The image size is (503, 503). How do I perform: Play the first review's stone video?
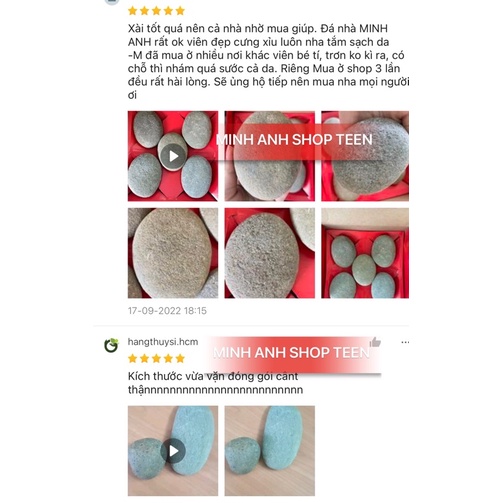pyautogui.click(x=173, y=156)
